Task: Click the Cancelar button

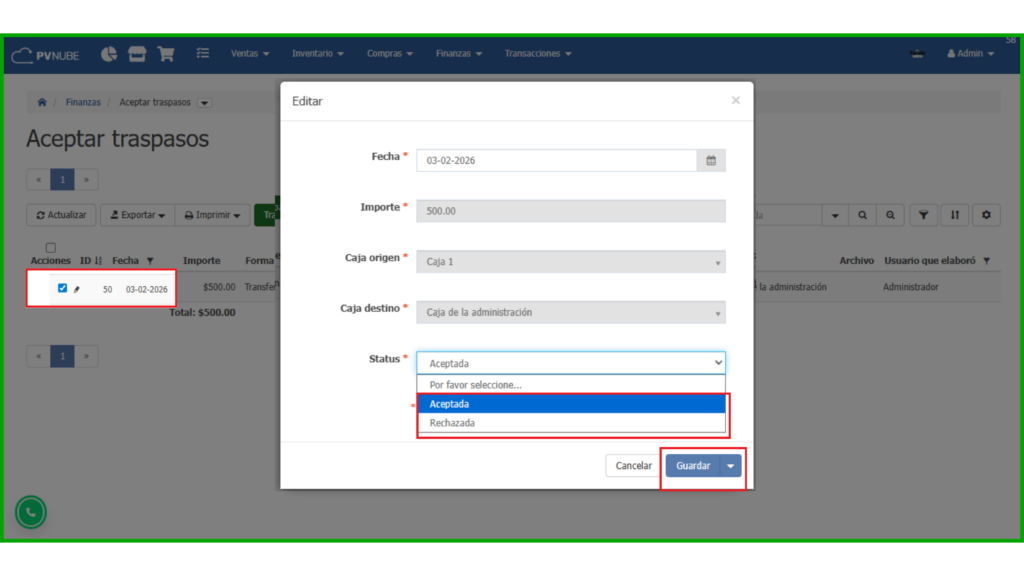Action: tap(633, 466)
